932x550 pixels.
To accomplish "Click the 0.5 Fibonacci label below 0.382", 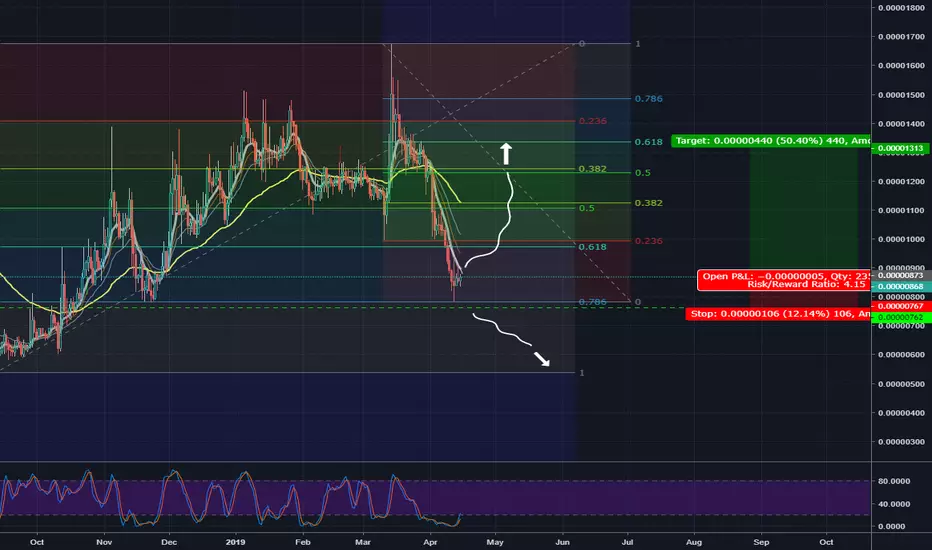I will pos(587,208).
